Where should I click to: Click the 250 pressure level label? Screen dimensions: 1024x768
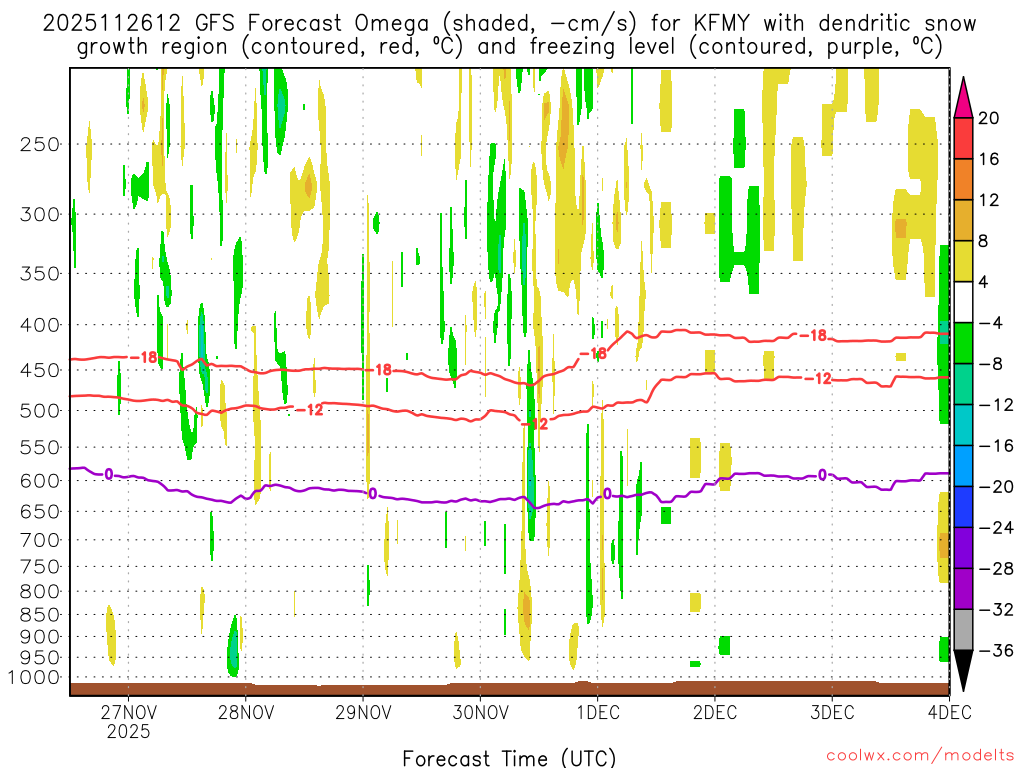coord(40,144)
